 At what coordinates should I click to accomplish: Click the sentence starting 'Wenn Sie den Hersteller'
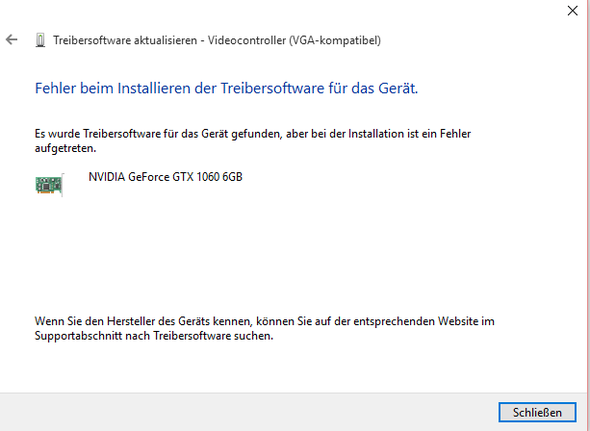[265, 328]
